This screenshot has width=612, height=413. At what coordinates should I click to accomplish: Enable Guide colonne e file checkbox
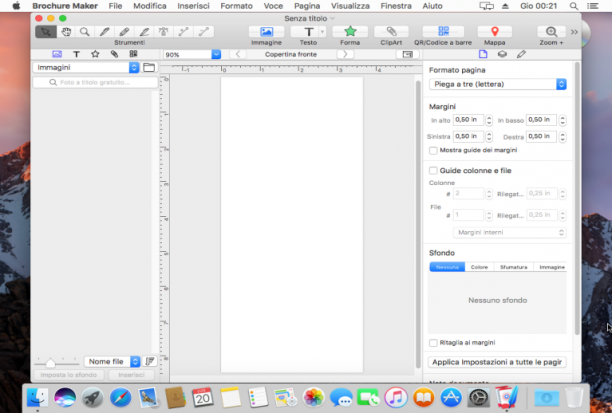coord(433,171)
